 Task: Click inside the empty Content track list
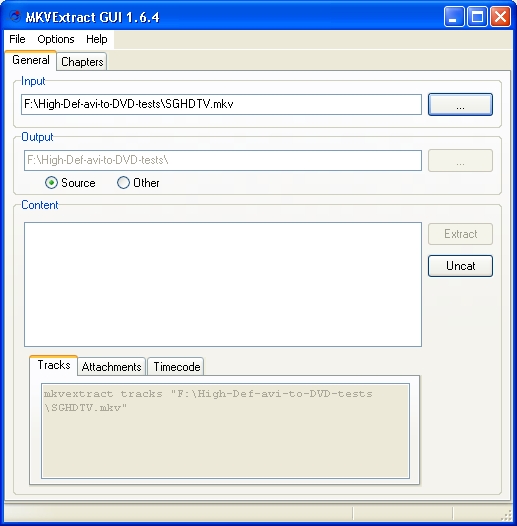pos(223,284)
